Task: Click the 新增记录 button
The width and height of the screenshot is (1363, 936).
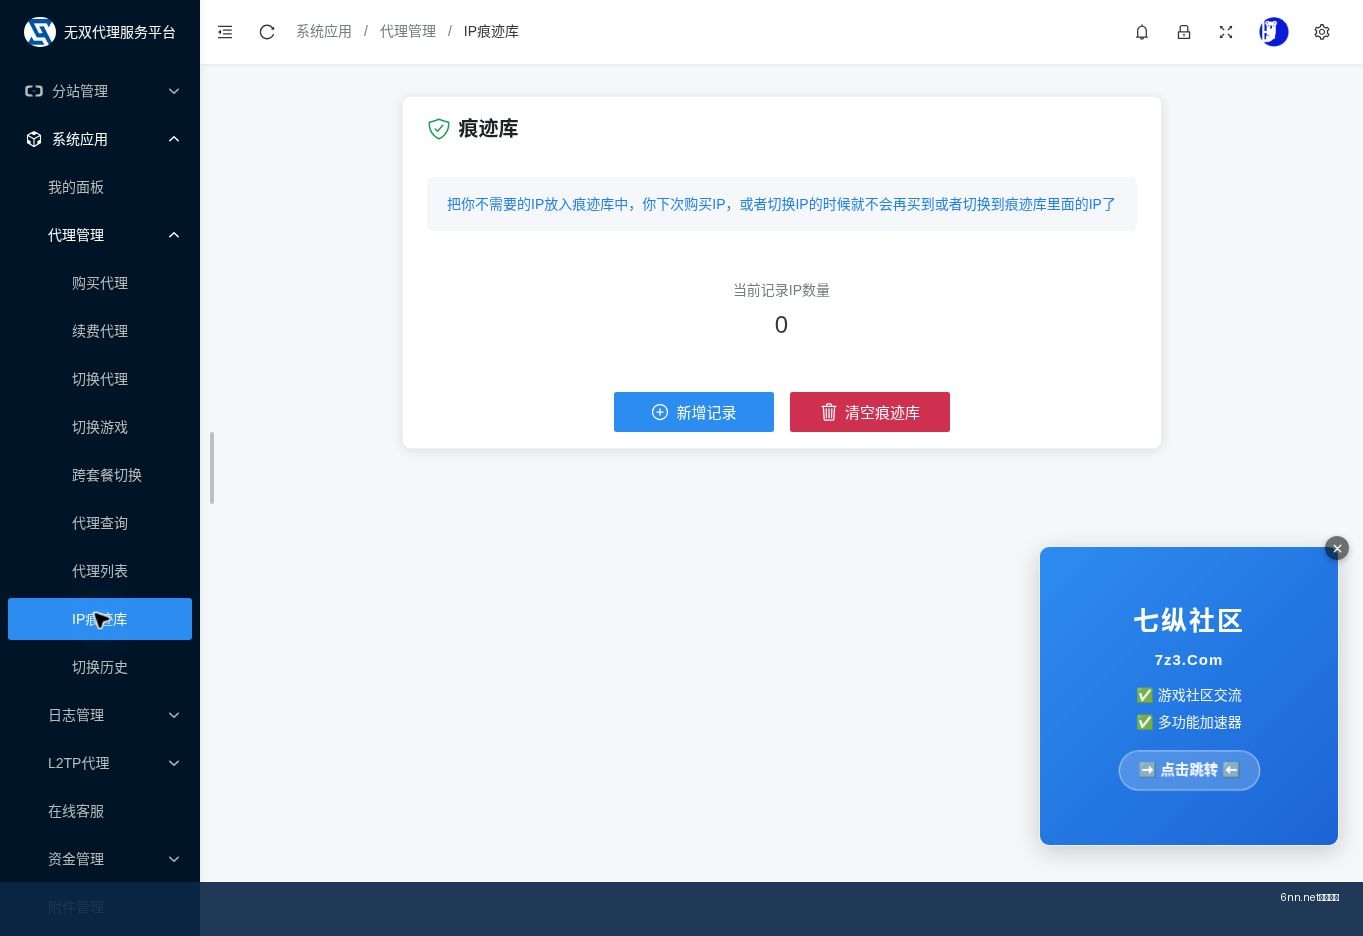Action: [x=694, y=412]
